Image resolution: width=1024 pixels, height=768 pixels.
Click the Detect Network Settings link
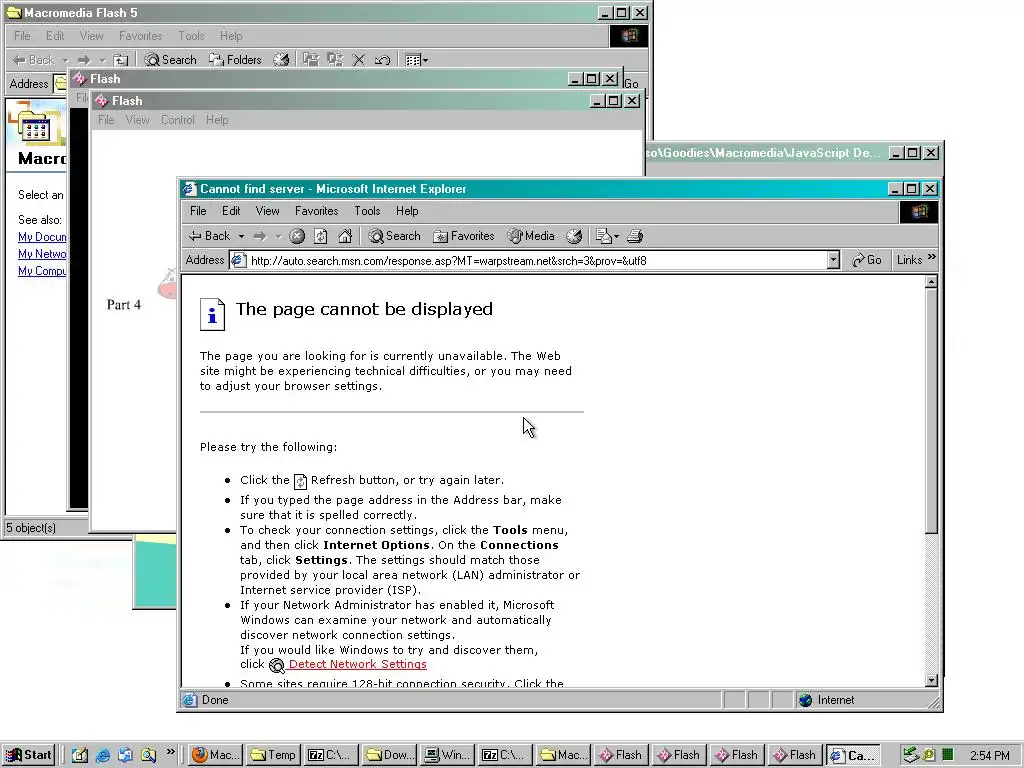pos(357,664)
